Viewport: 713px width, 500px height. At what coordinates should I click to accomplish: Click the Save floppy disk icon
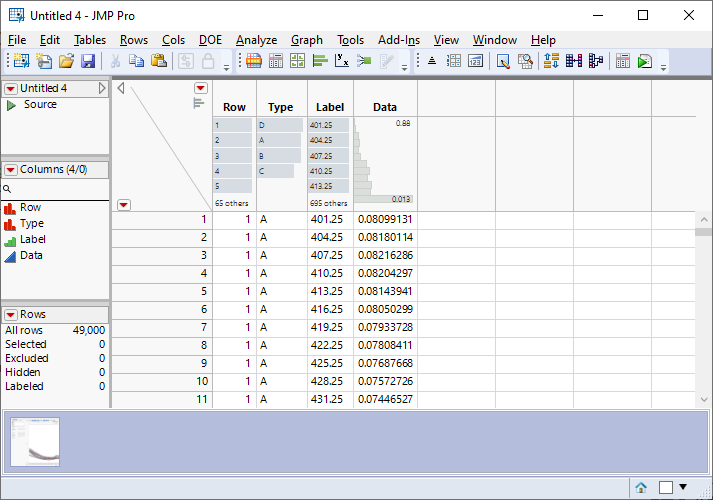[x=88, y=61]
